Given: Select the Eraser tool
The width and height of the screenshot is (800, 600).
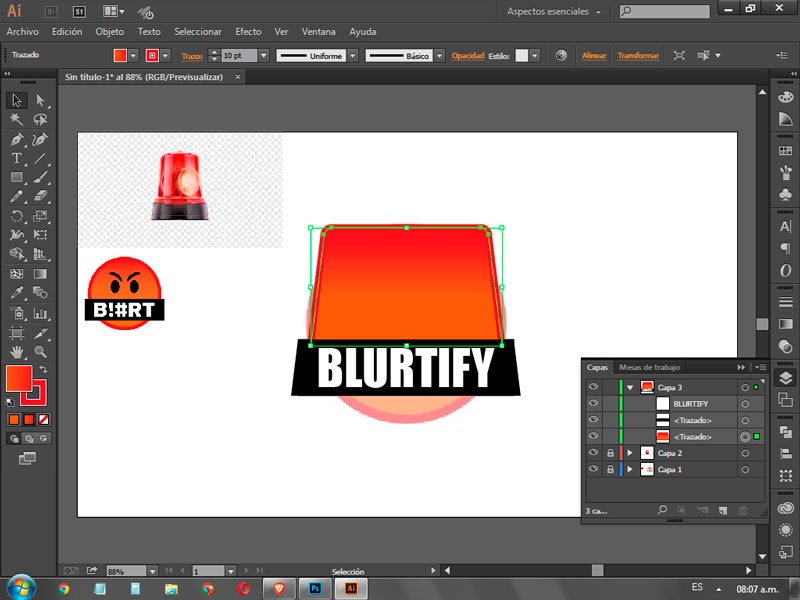Looking at the screenshot, I should [40, 196].
